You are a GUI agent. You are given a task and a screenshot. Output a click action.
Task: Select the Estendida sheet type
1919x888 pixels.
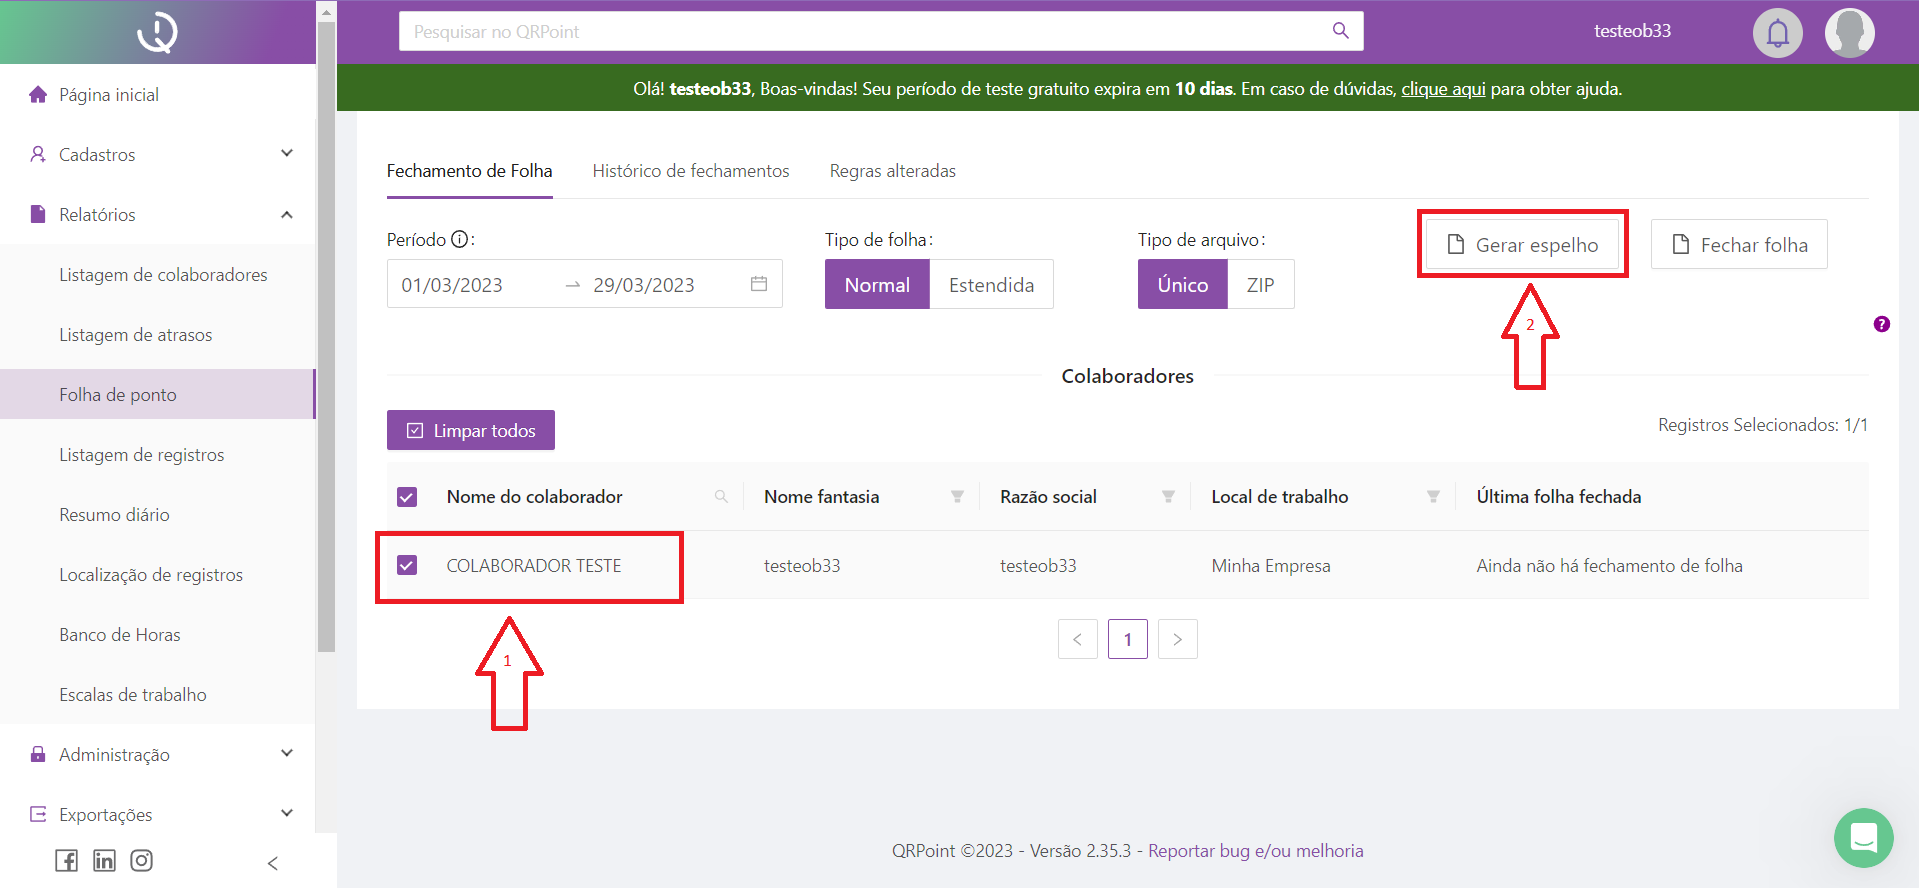pos(990,285)
